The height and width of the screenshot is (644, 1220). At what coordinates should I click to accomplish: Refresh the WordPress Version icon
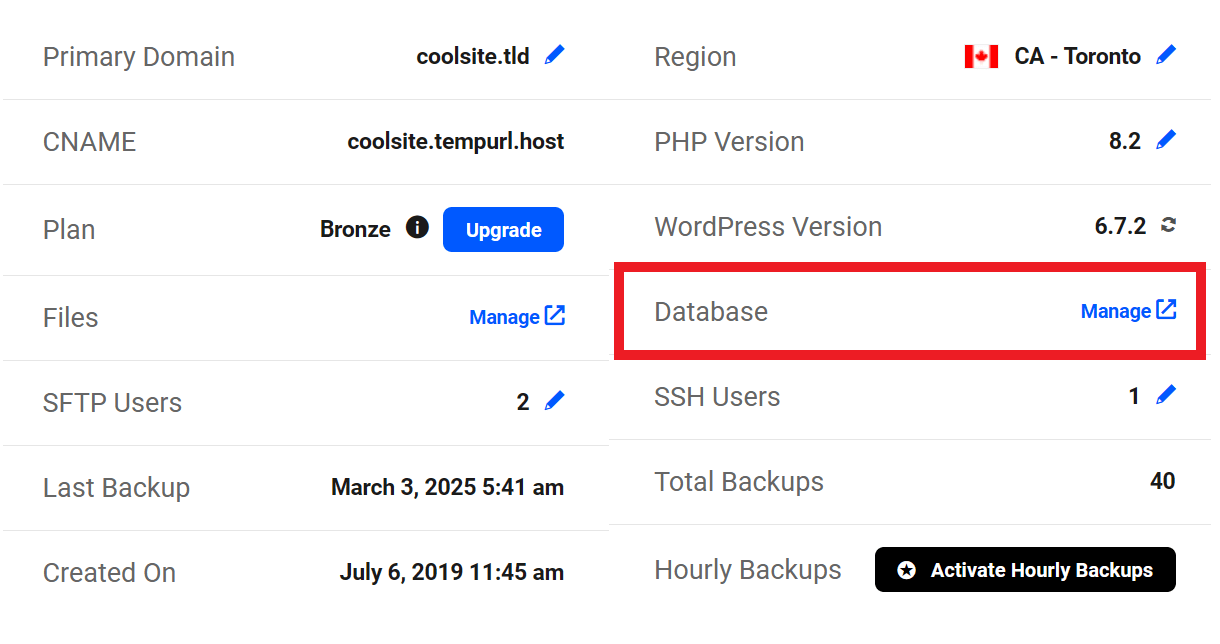coord(1167,225)
